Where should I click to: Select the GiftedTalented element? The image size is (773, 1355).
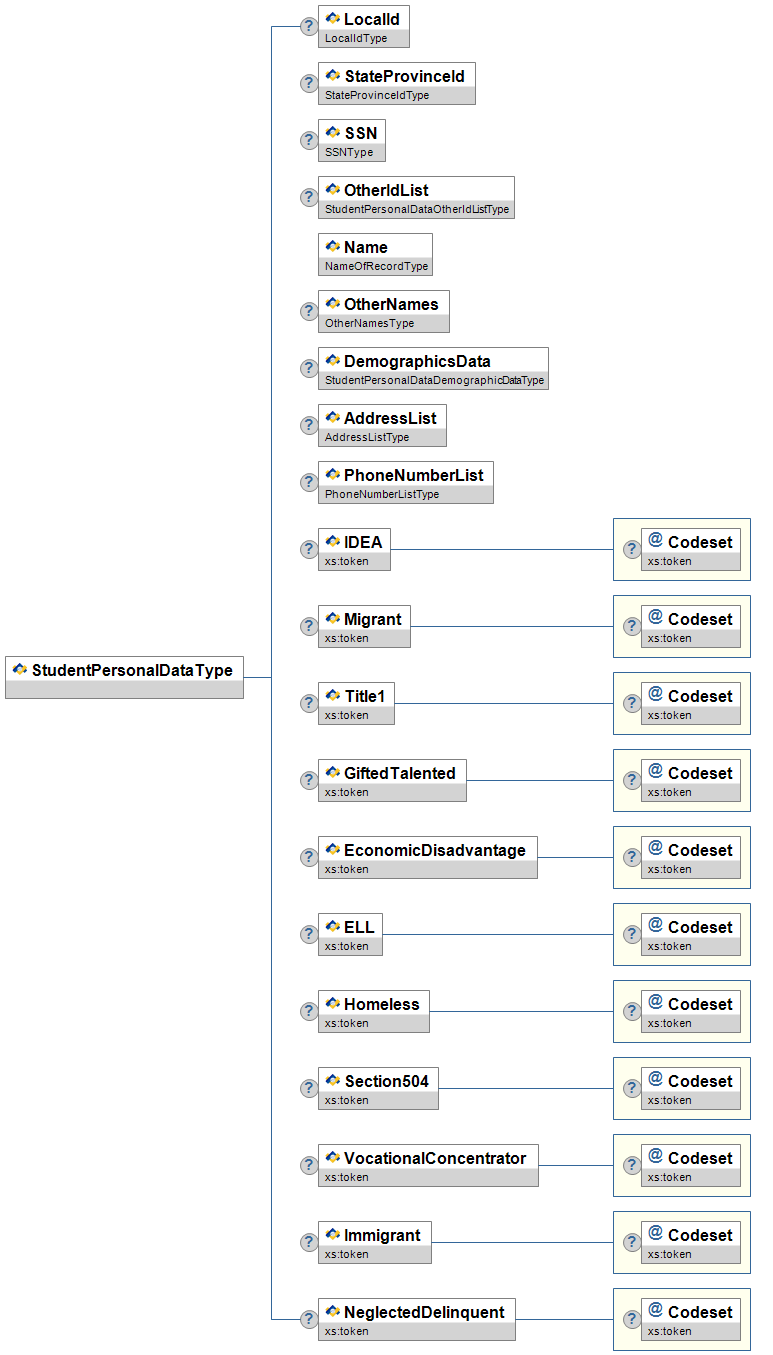point(392,780)
